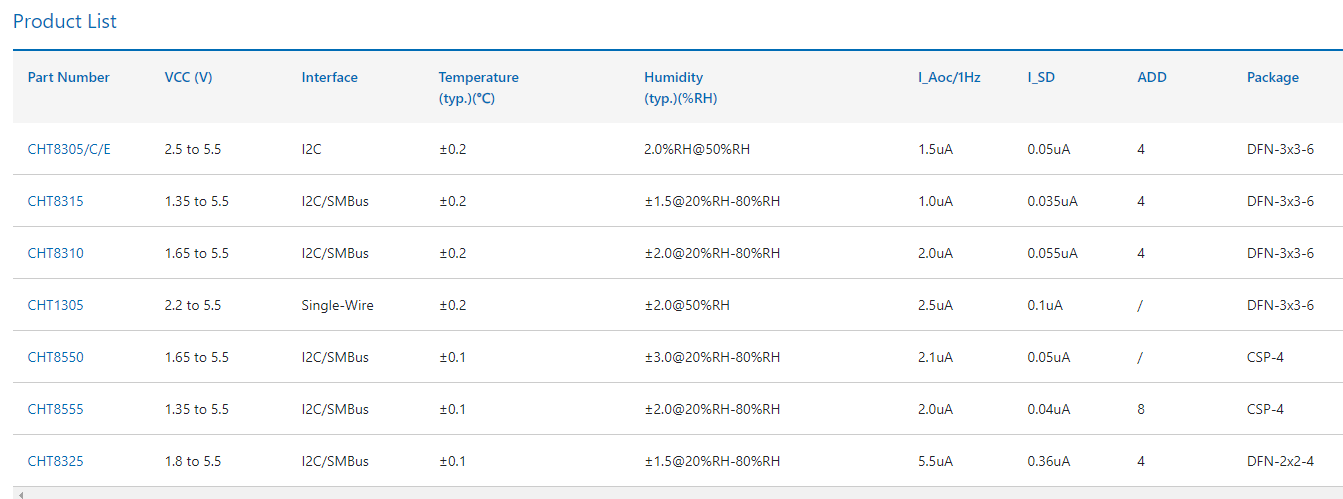Click the Temperature (typ.) column header
Viewport: 1343px width, 499px height.
[479, 88]
